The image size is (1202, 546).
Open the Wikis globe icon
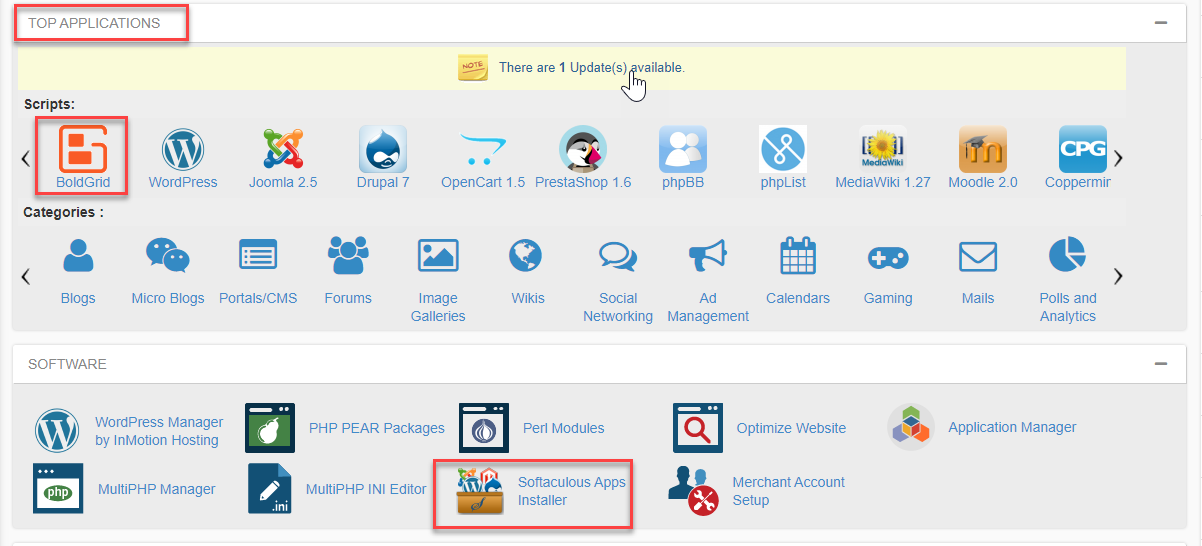click(526, 256)
